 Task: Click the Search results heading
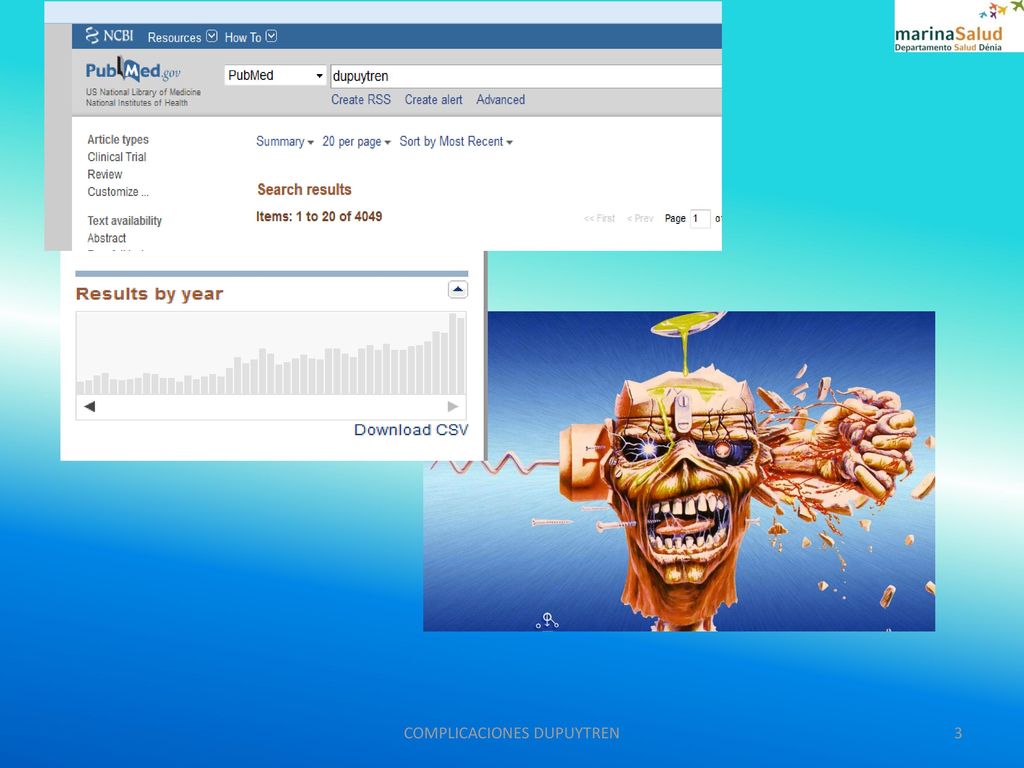pos(304,189)
